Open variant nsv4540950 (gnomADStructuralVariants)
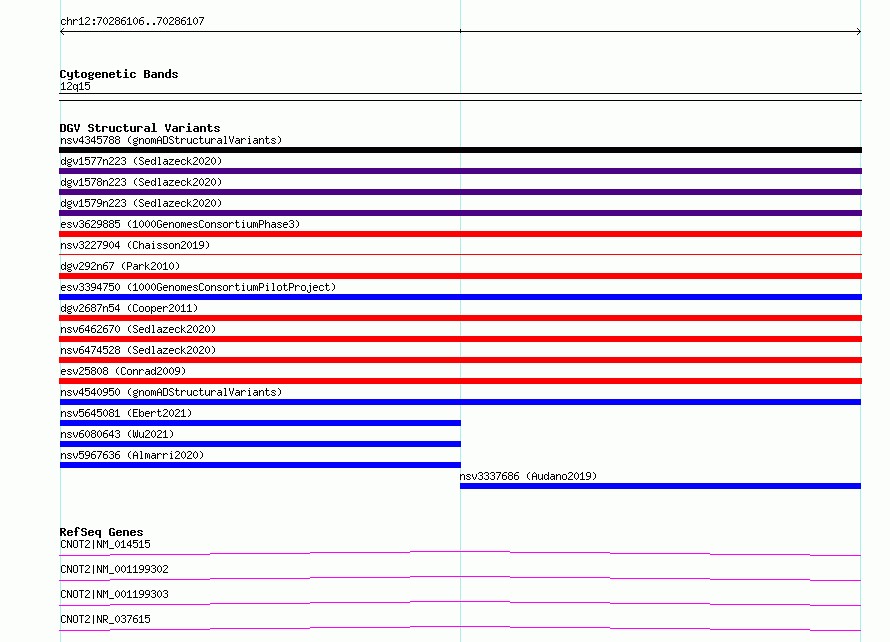Viewport: 890px width, 642px height. 171,392
